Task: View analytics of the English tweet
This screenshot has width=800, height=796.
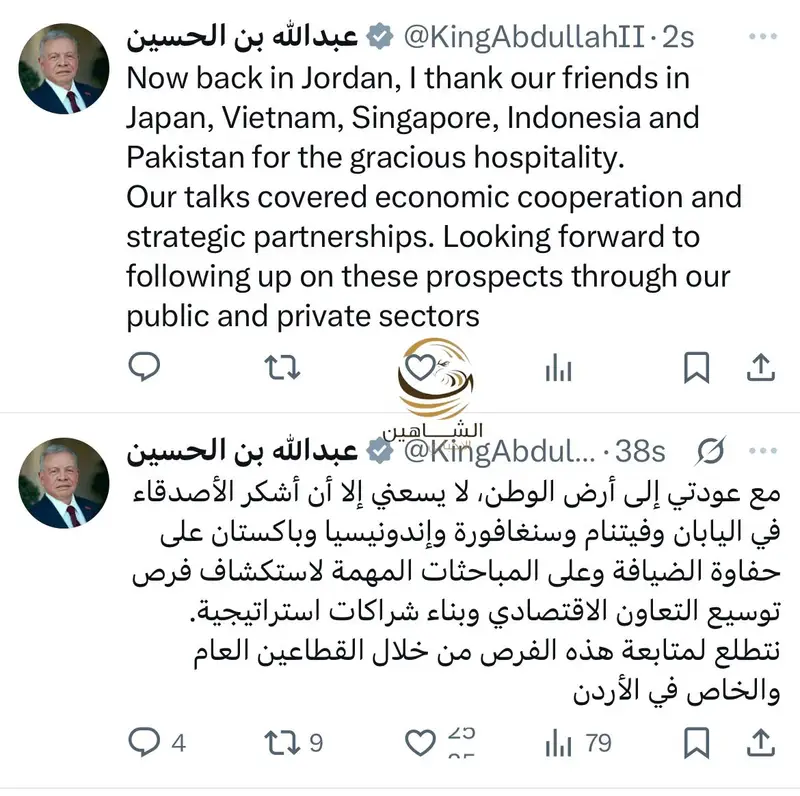Action: click(x=558, y=369)
